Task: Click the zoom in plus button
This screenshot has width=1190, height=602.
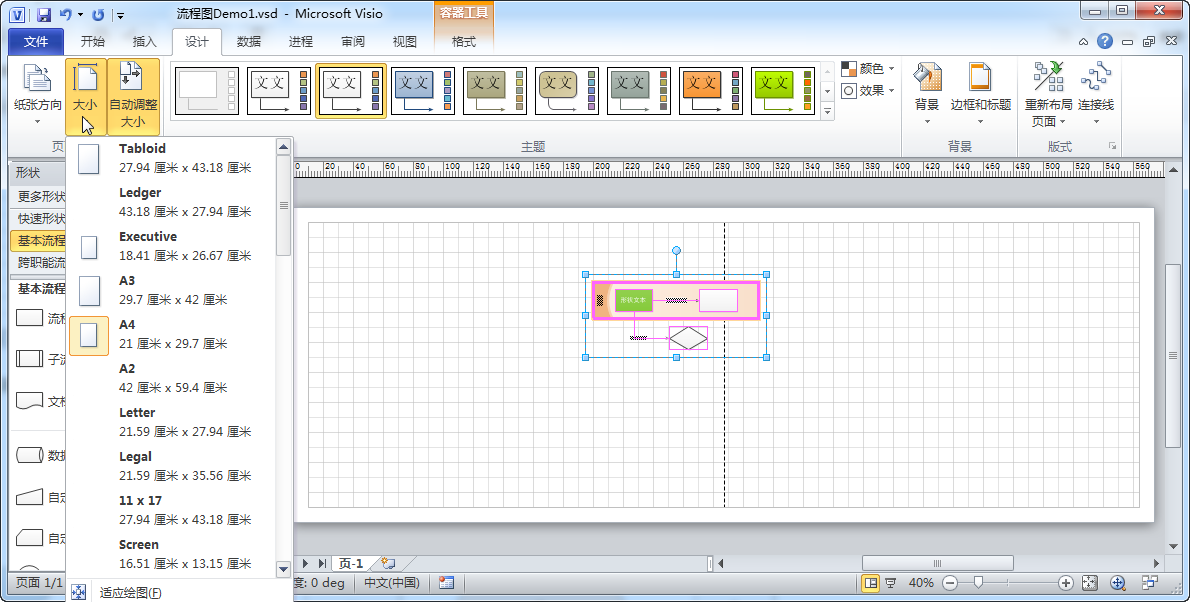Action: click(1066, 583)
